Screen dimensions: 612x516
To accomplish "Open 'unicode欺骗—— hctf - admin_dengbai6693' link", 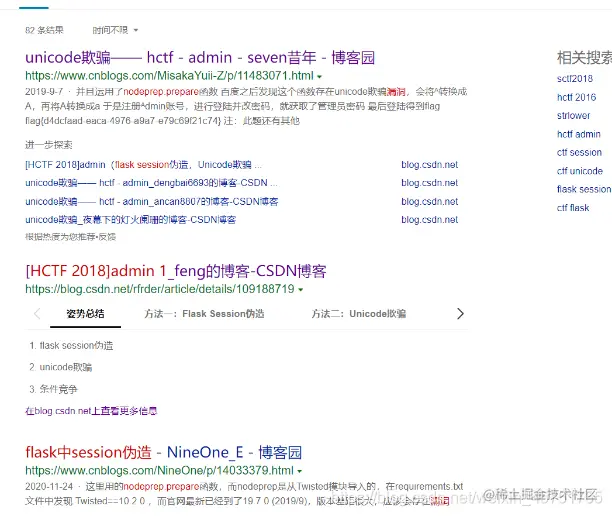I will click(151, 183).
